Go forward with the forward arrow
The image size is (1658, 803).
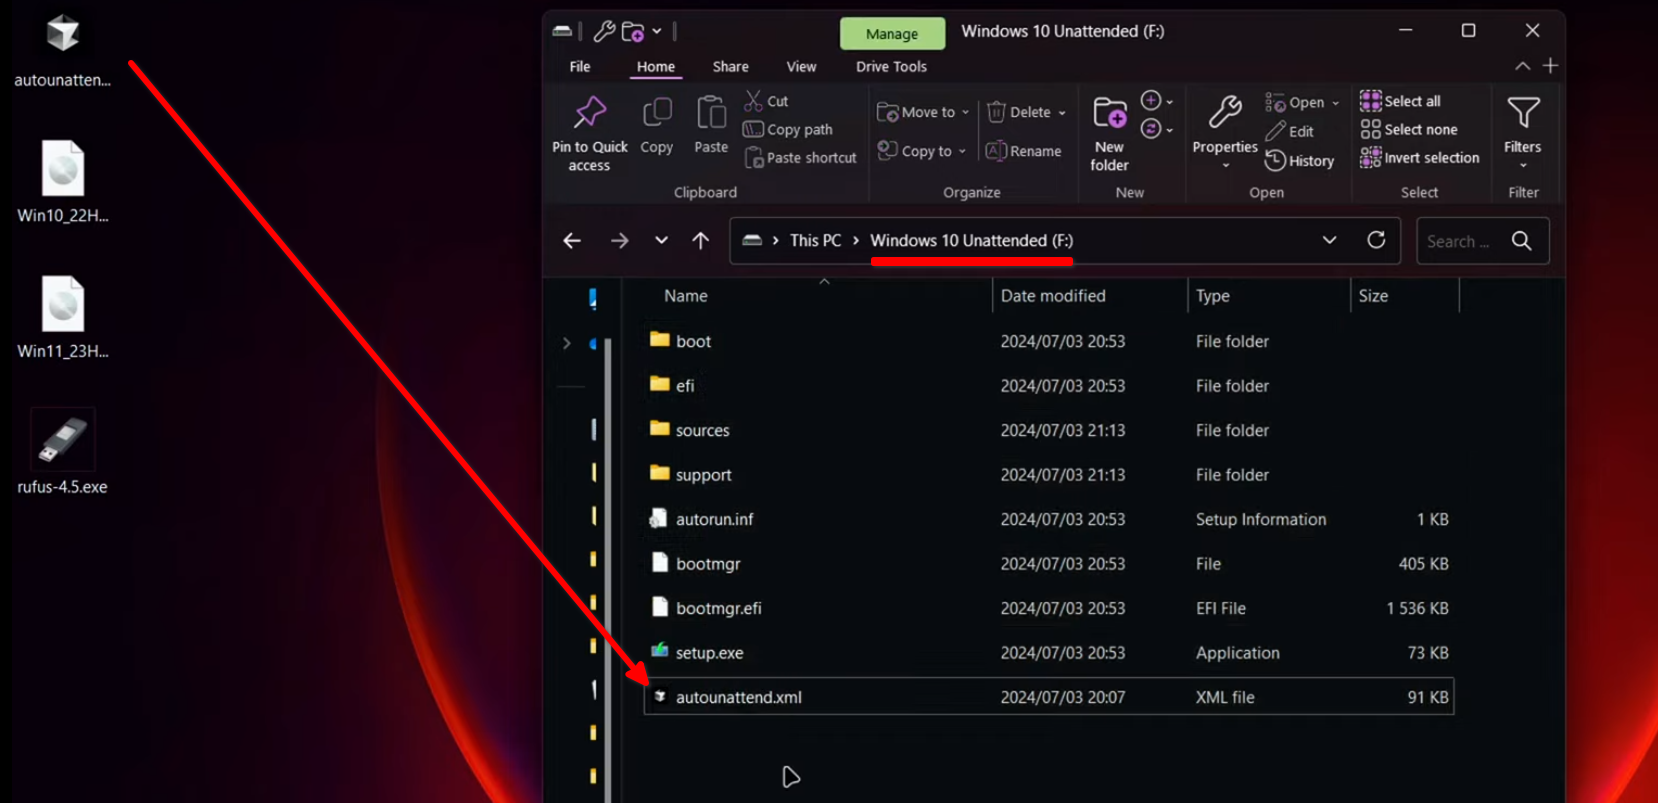(x=619, y=241)
